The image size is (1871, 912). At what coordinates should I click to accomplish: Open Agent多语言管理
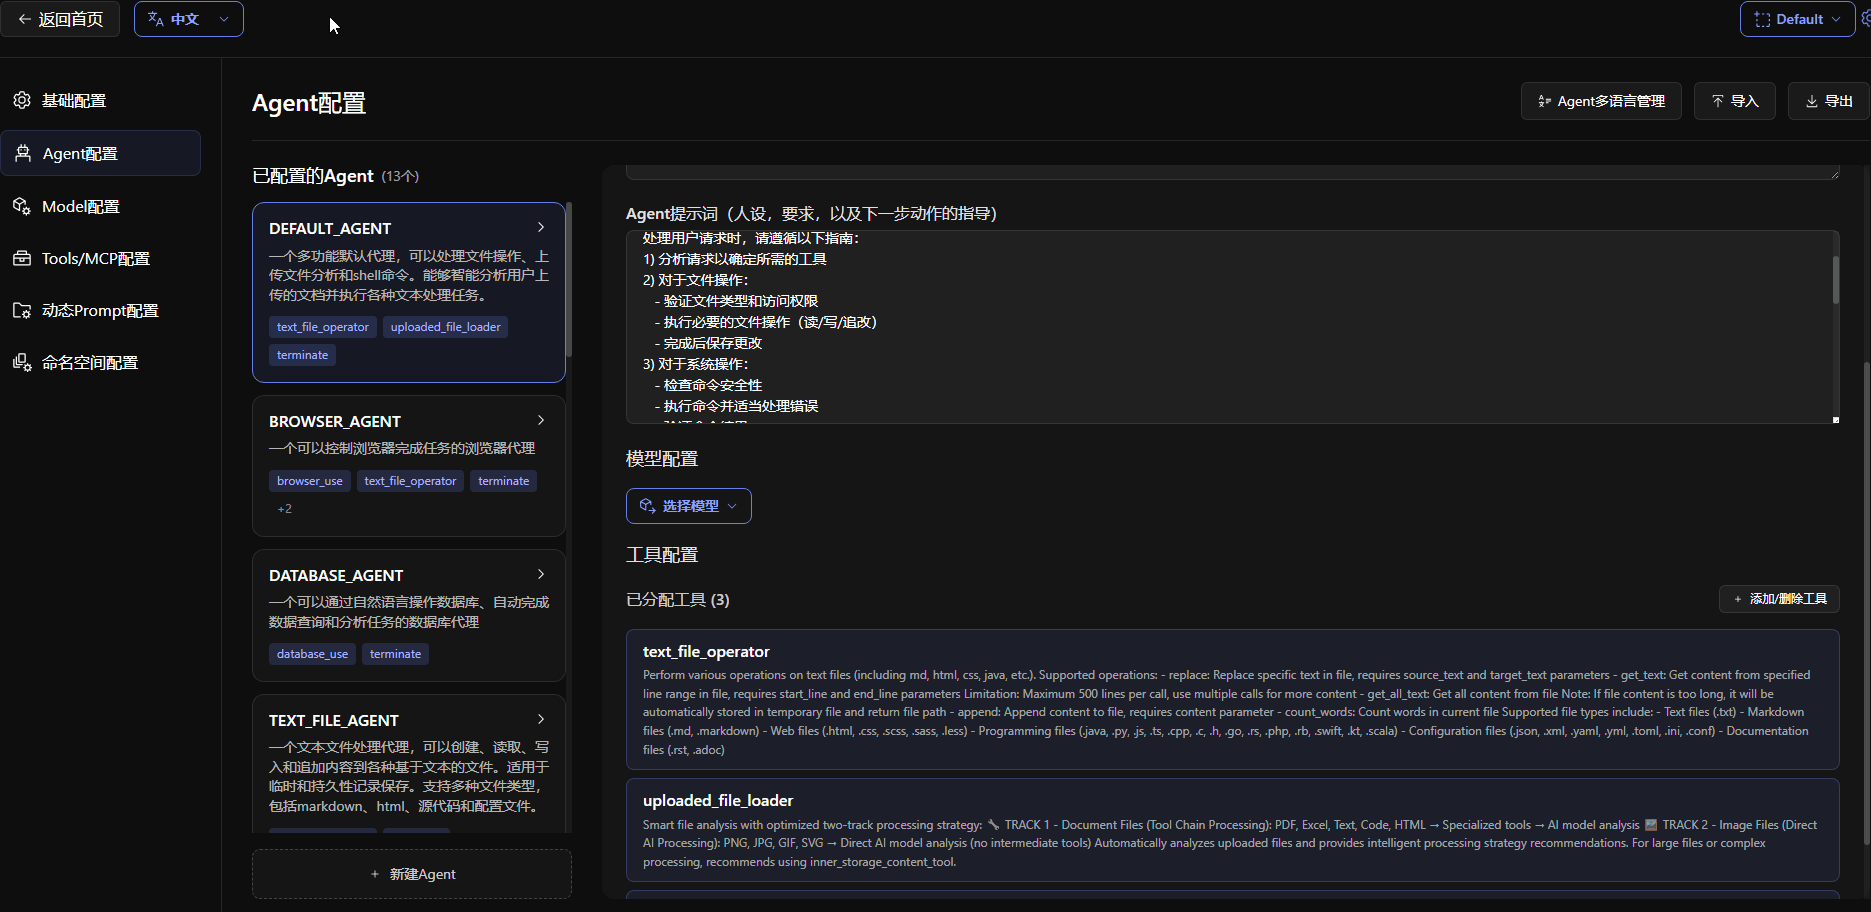tap(1600, 101)
